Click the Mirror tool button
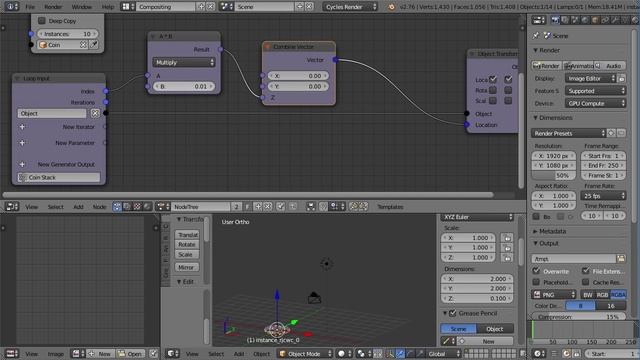This screenshot has width=640, height=360. point(187,267)
